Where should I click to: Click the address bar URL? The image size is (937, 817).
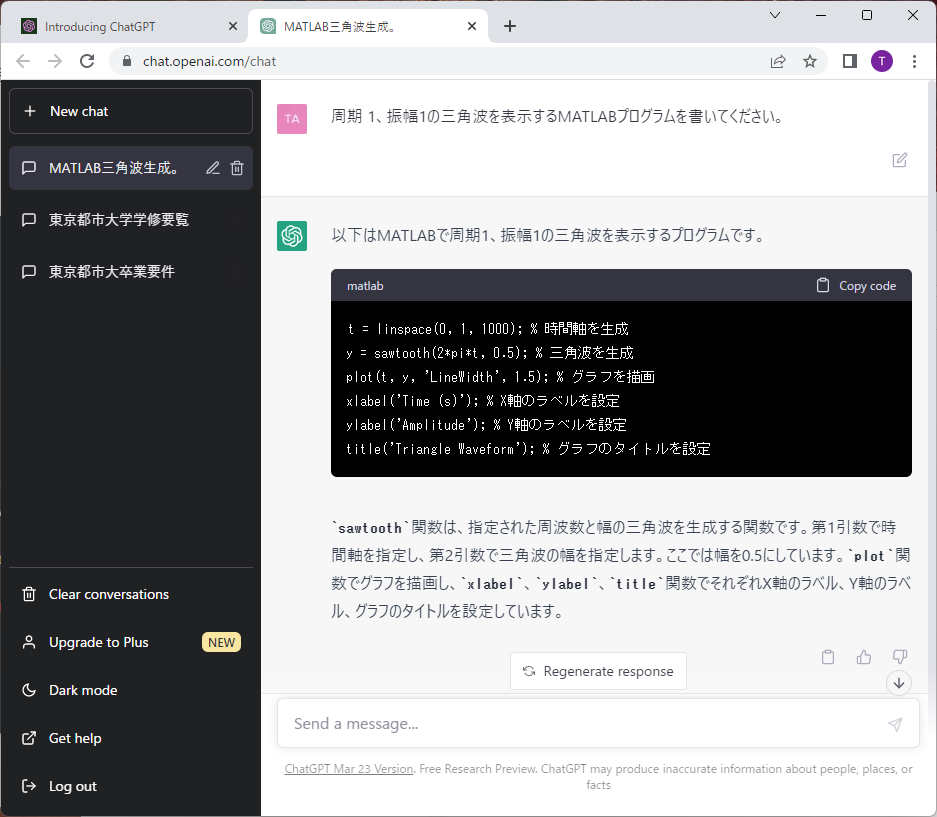pos(209,62)
